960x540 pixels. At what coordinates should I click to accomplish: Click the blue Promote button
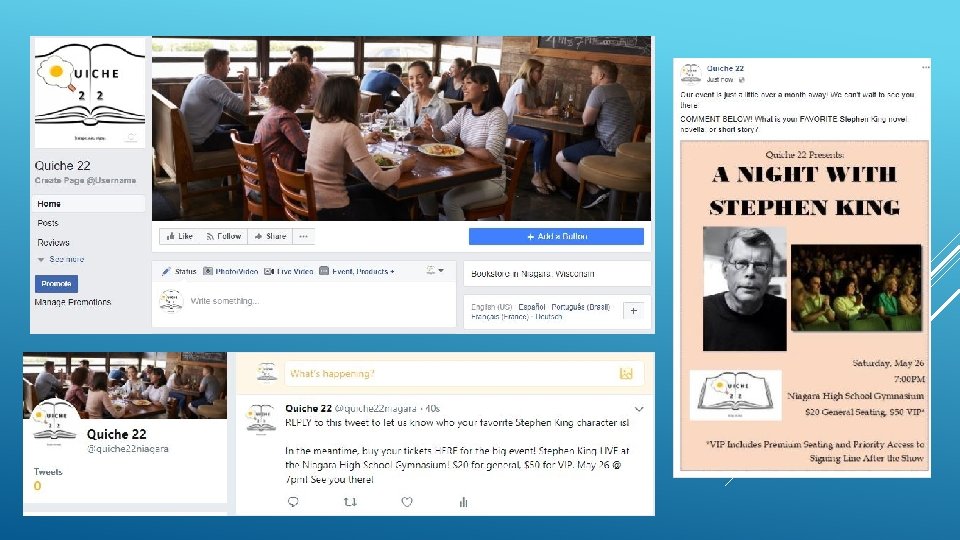56,283
